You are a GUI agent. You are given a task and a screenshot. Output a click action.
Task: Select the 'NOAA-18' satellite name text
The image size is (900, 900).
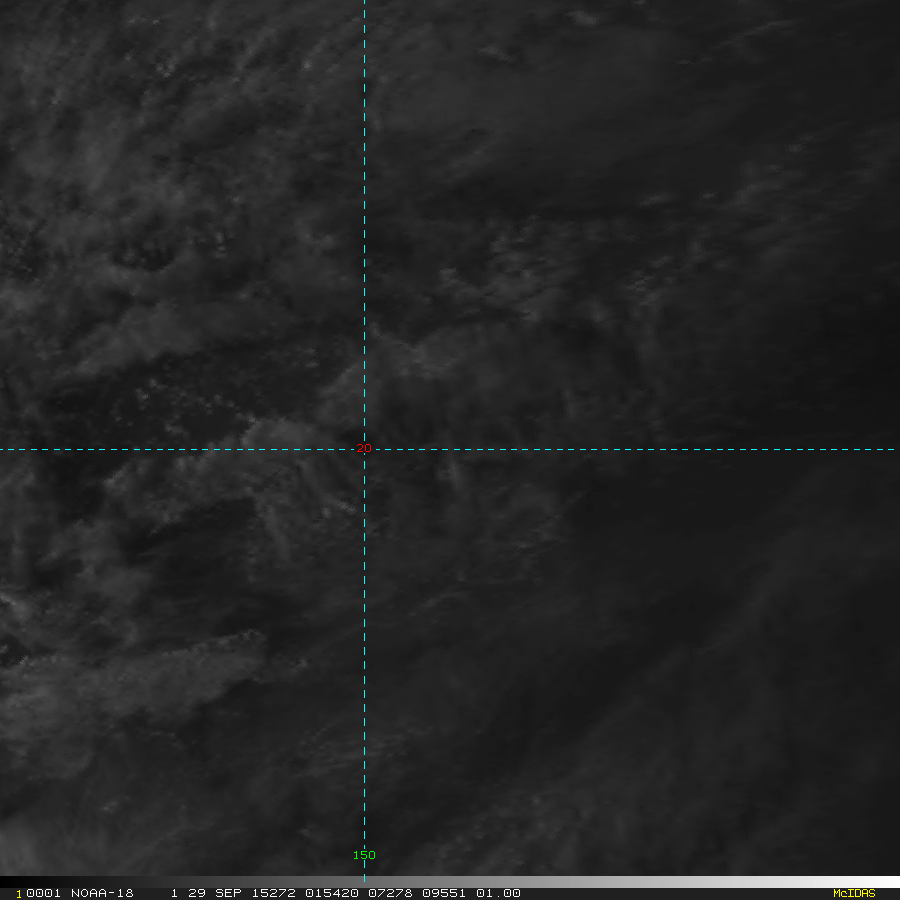coord(102,893)
